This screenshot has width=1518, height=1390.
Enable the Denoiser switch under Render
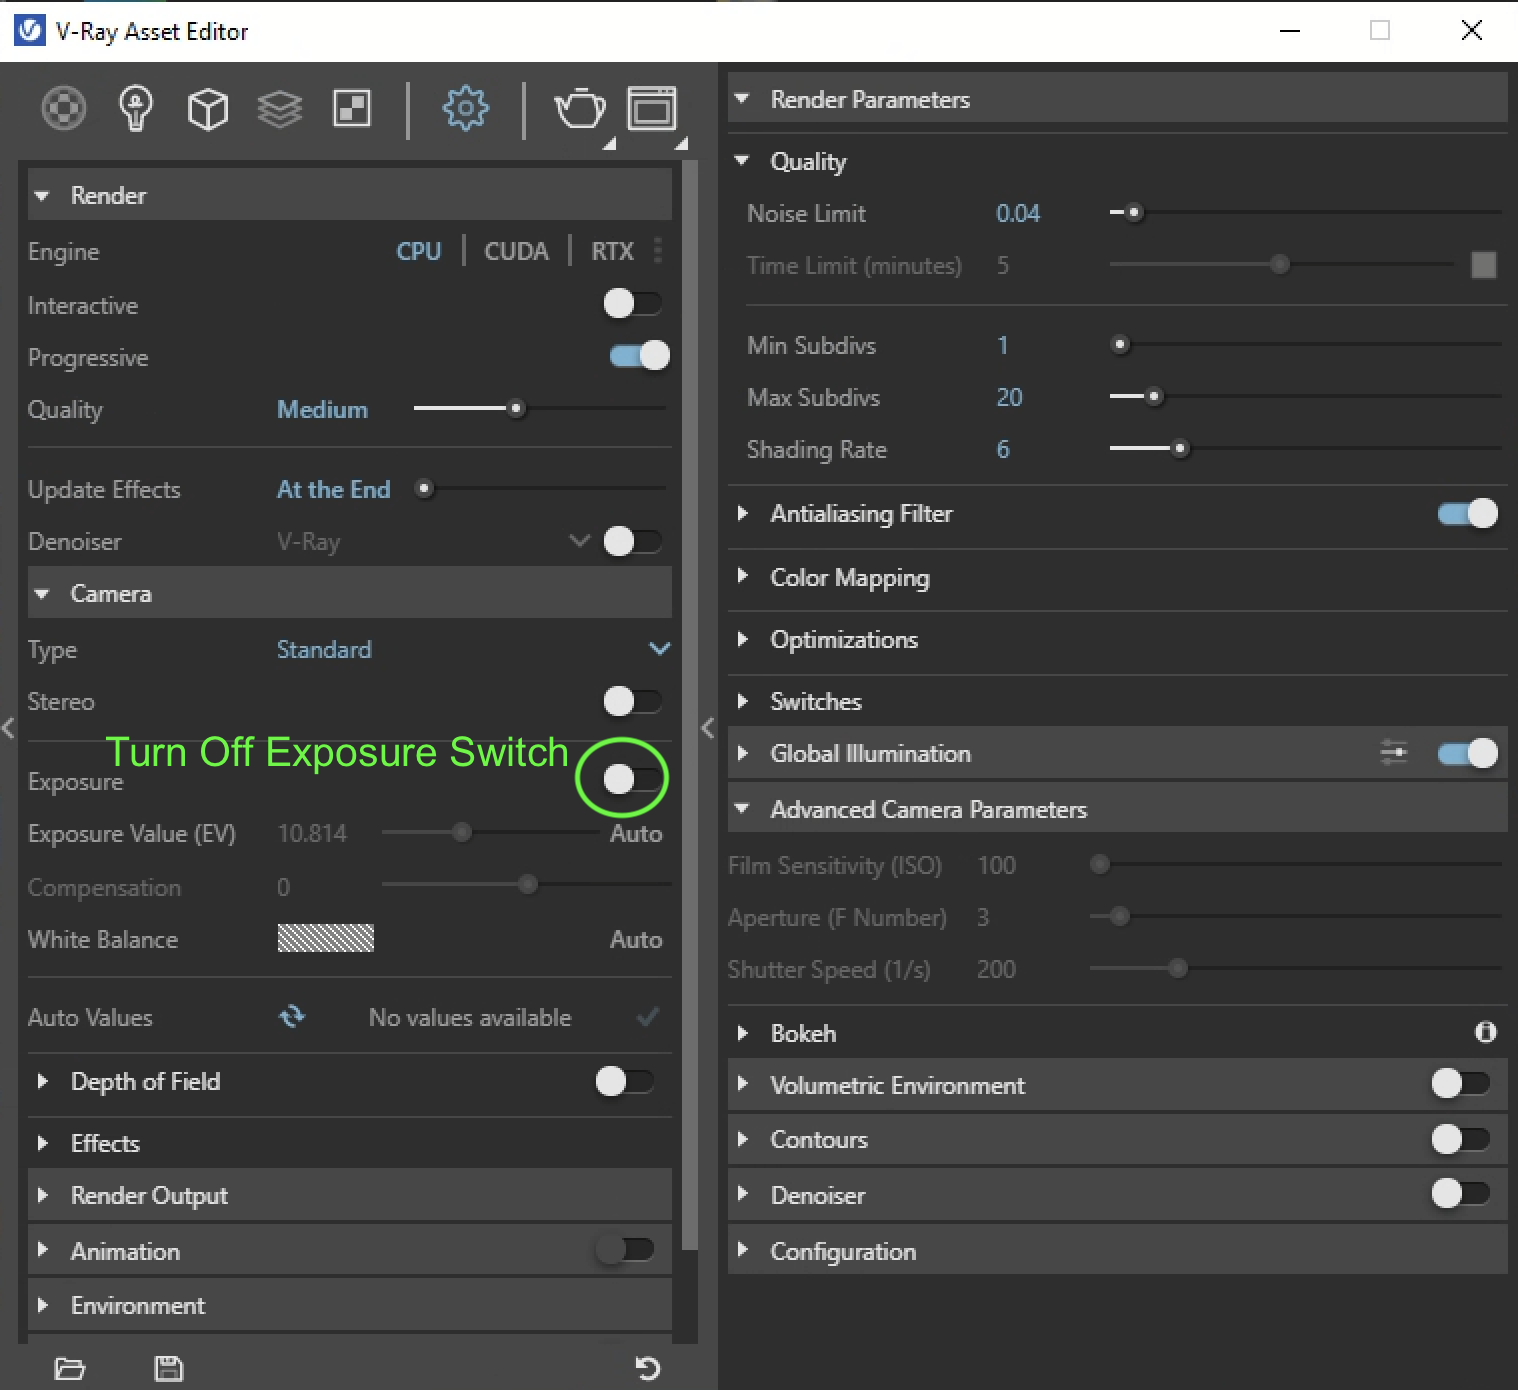632,541
